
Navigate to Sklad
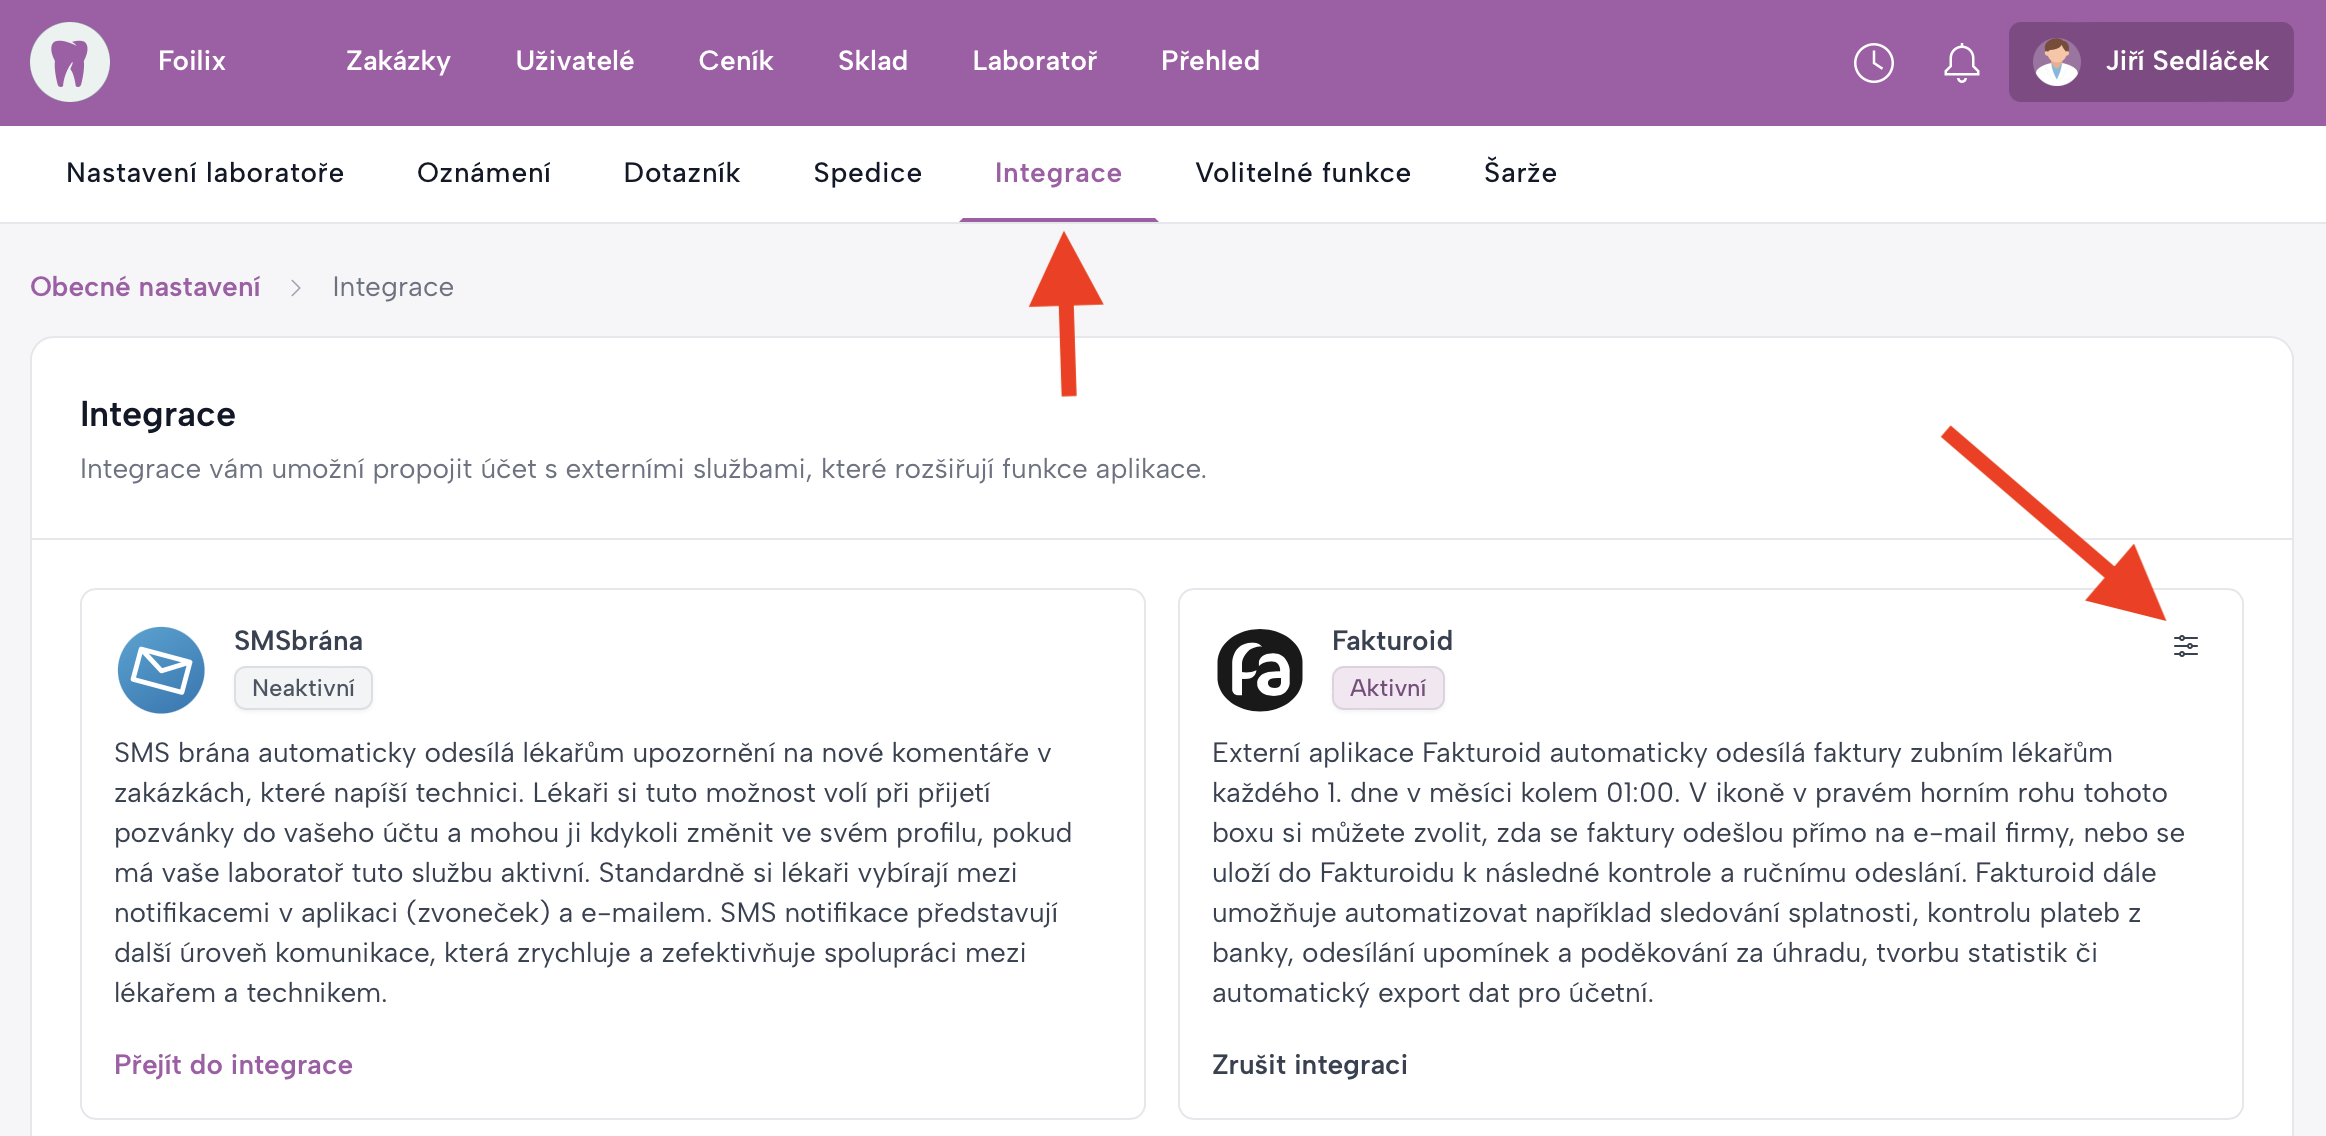[x=872, y=61]
